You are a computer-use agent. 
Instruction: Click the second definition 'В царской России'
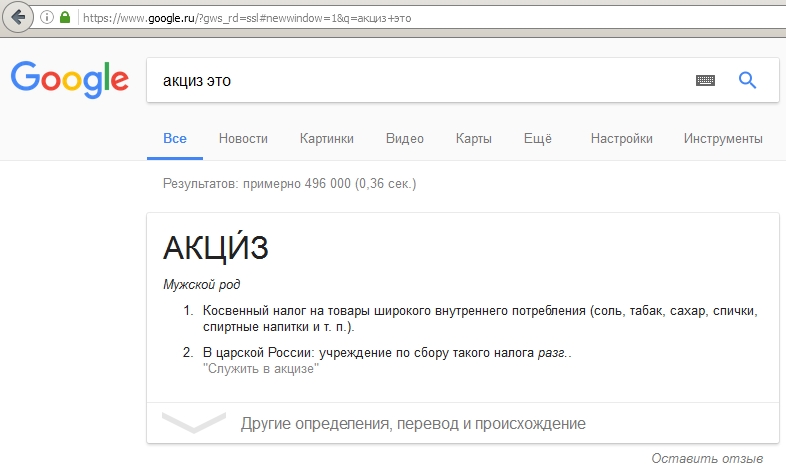(x=387, y=353)
